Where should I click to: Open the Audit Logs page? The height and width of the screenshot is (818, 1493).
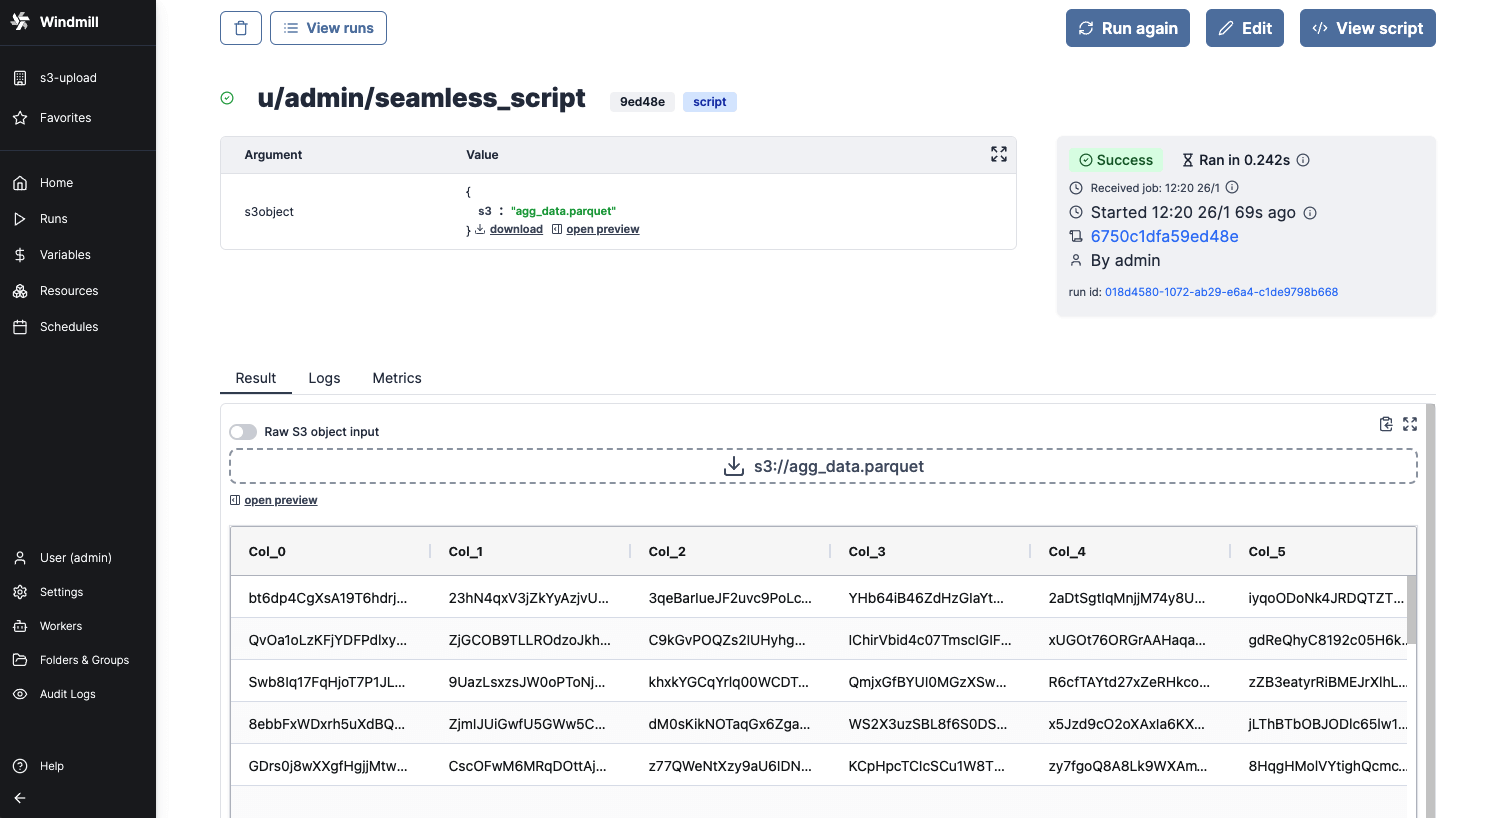click(x=67, y=694)
